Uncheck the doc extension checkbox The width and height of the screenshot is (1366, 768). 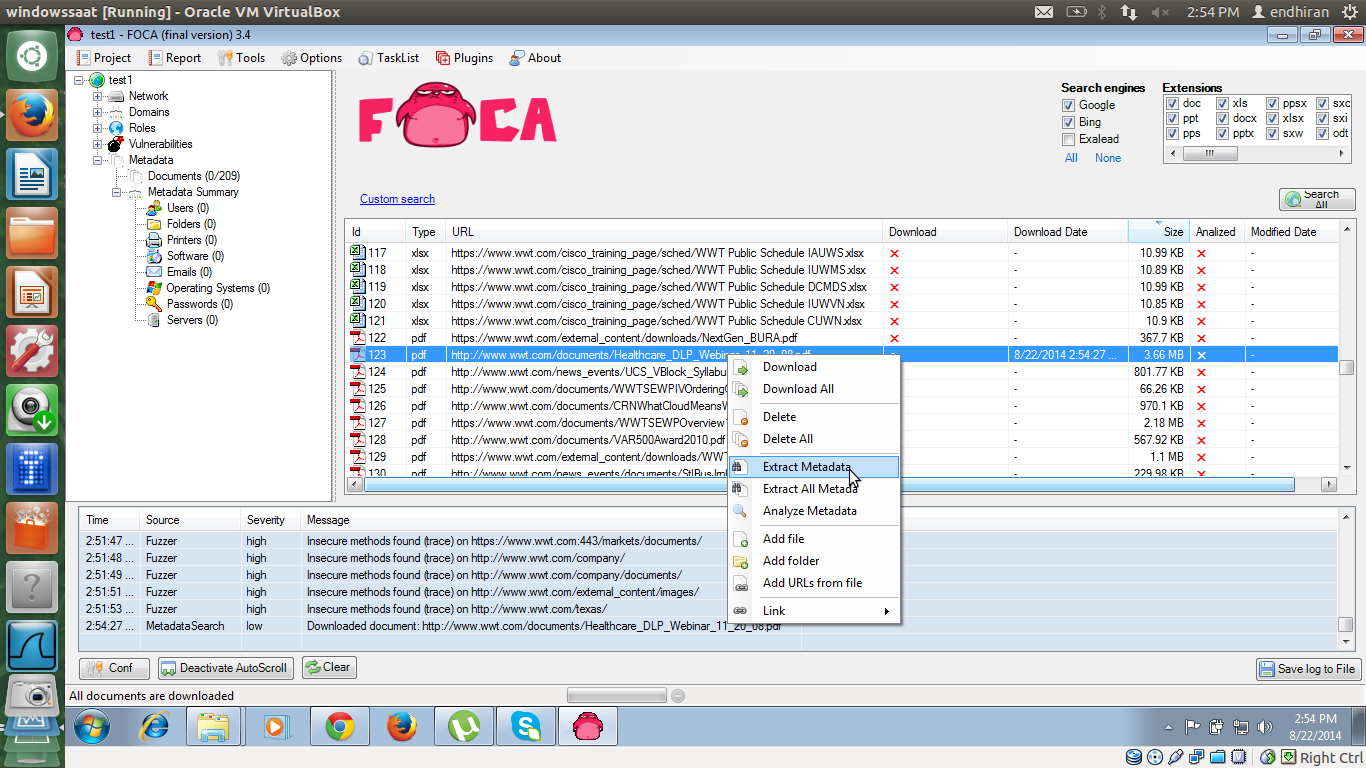coord(1172,103)
